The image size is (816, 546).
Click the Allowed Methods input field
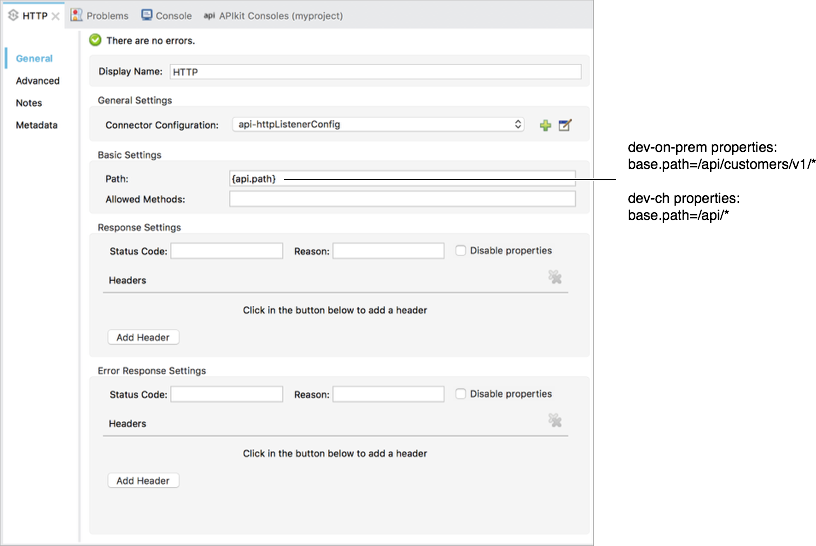pos(402,199)
